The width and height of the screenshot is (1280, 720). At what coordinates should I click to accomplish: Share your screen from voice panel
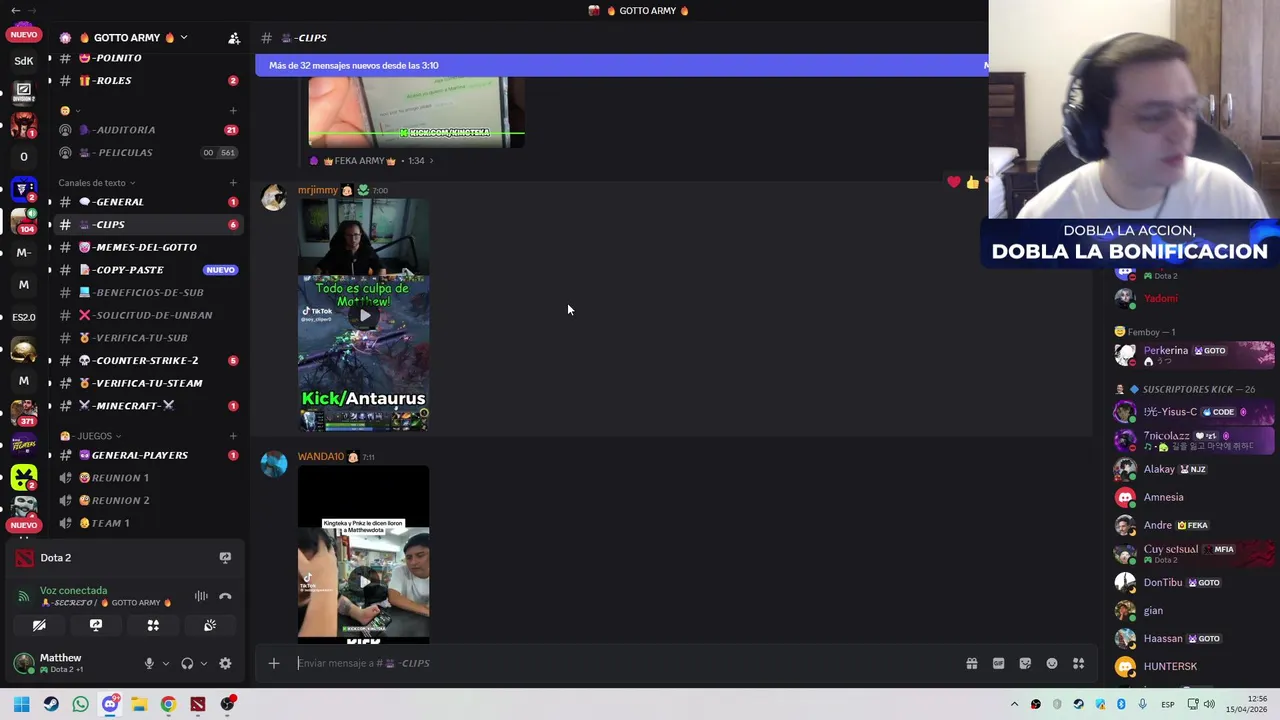pos(96,625)
